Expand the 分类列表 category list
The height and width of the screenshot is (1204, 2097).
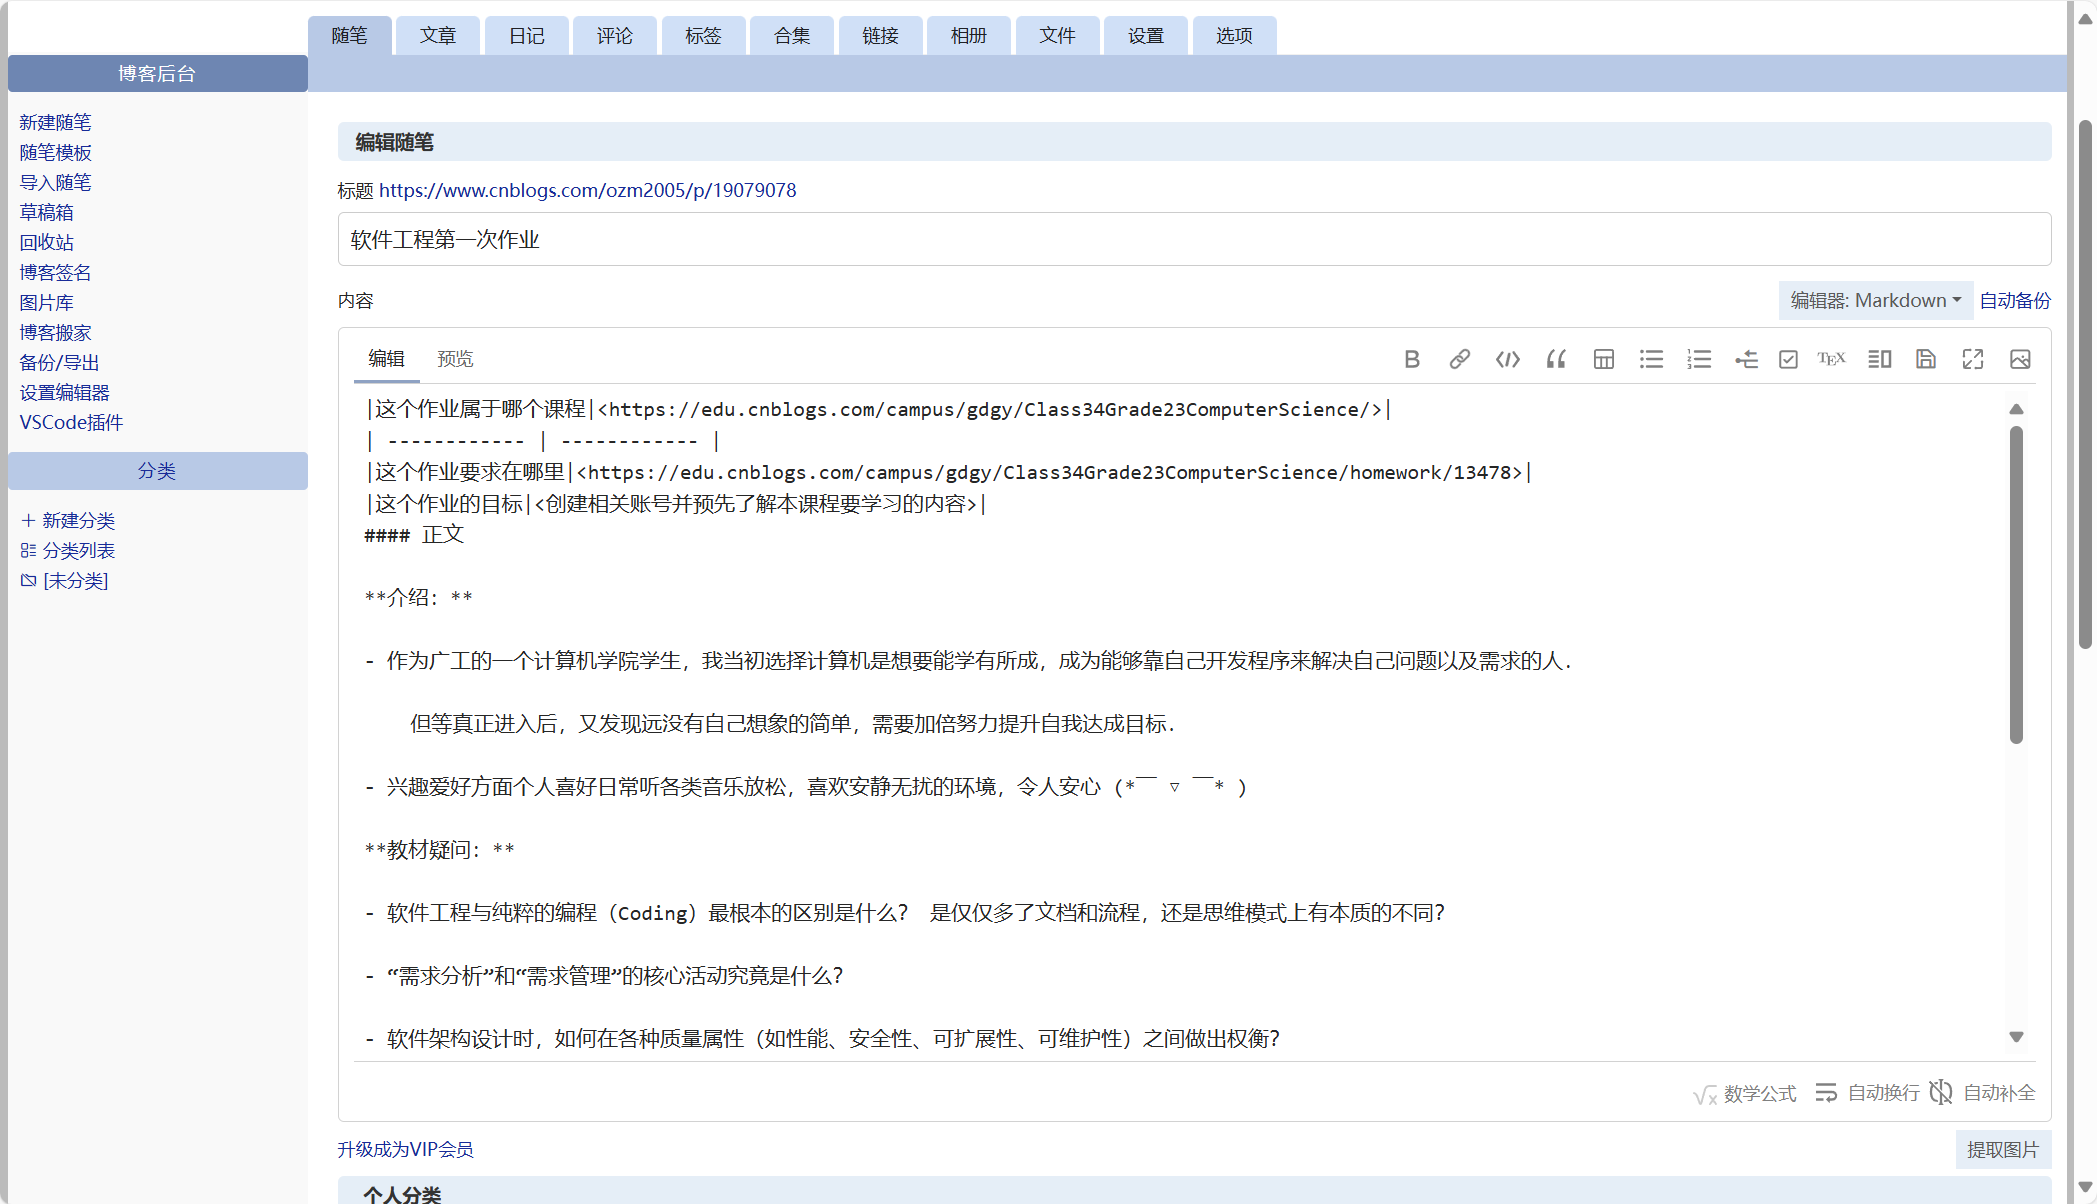[x=80, y=550]
